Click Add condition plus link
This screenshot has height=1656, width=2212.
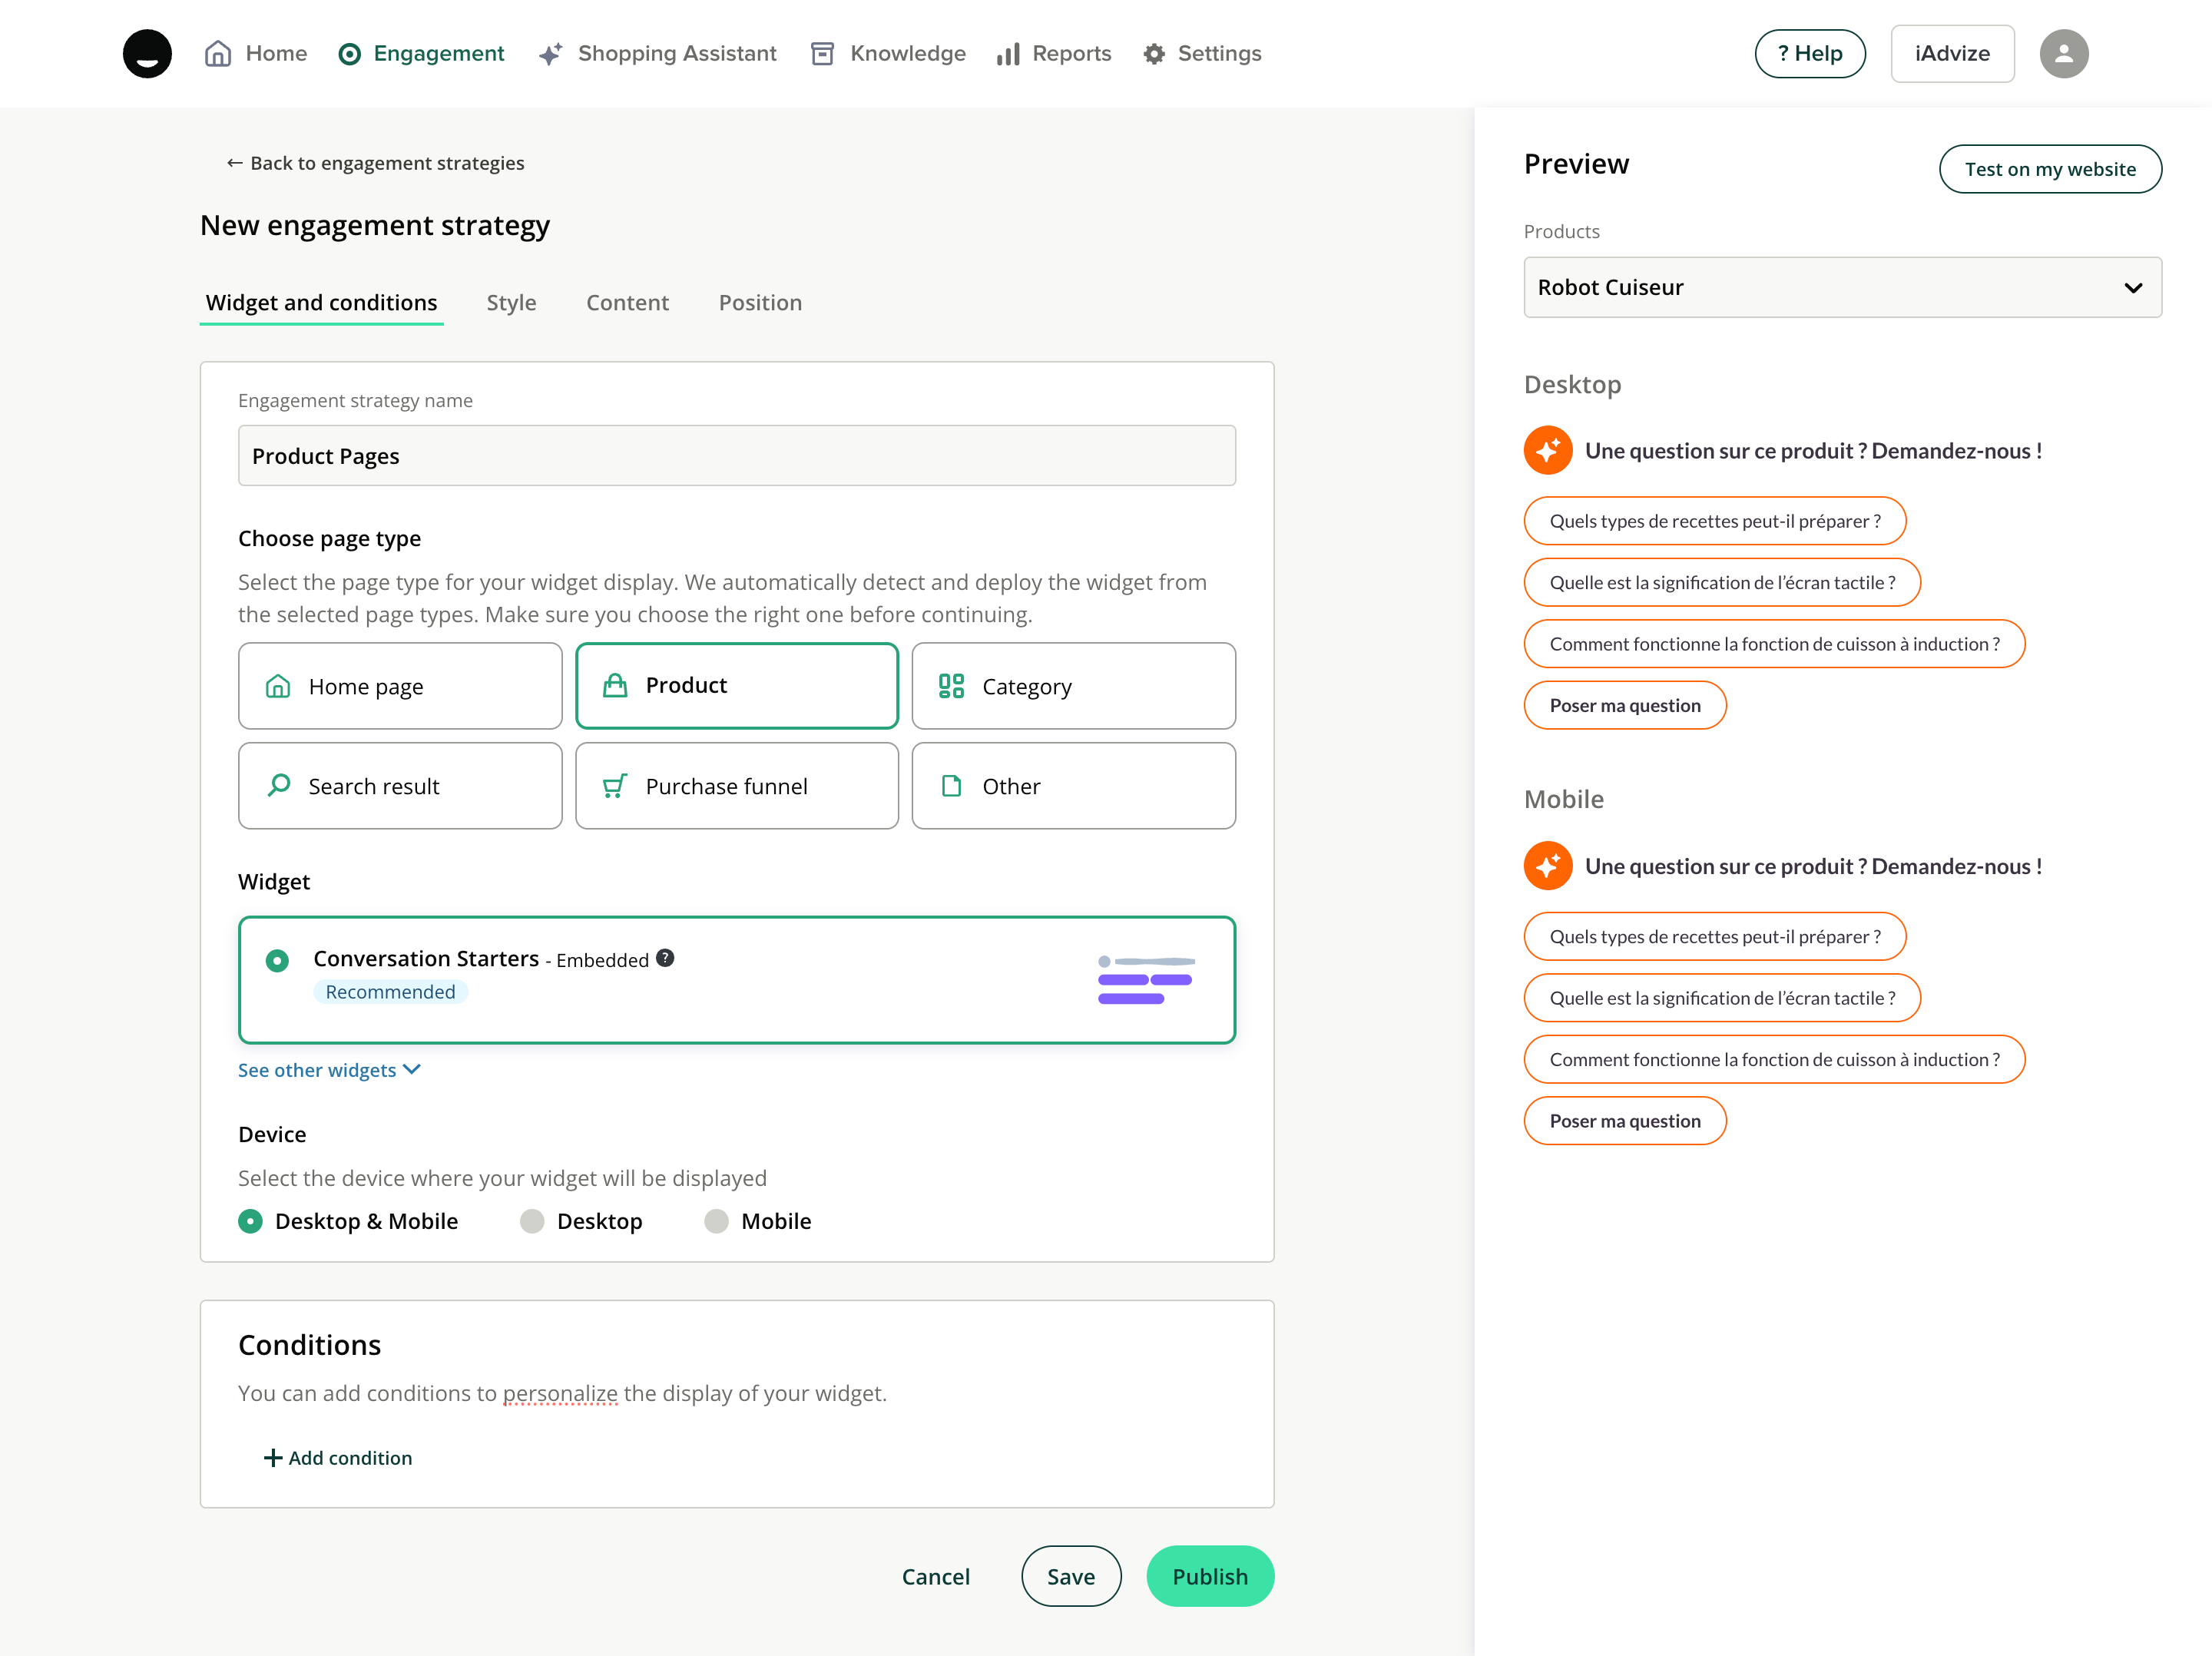(338, 1458)
